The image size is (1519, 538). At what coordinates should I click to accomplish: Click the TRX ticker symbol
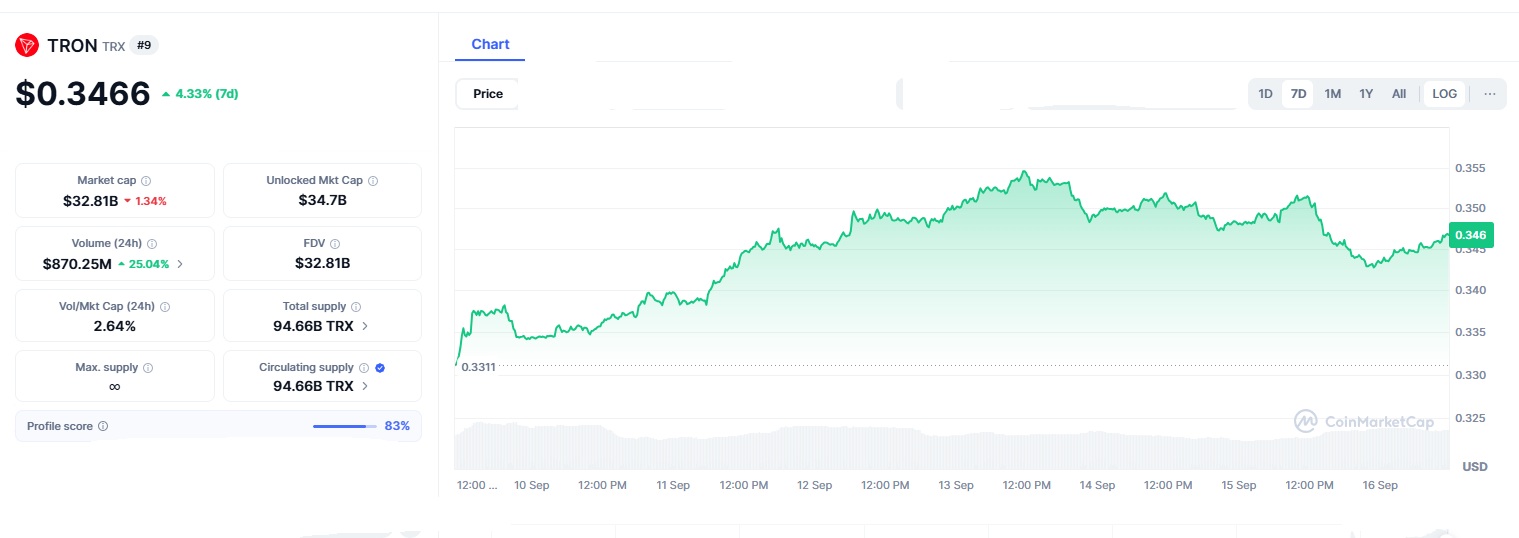pos(114,46)
